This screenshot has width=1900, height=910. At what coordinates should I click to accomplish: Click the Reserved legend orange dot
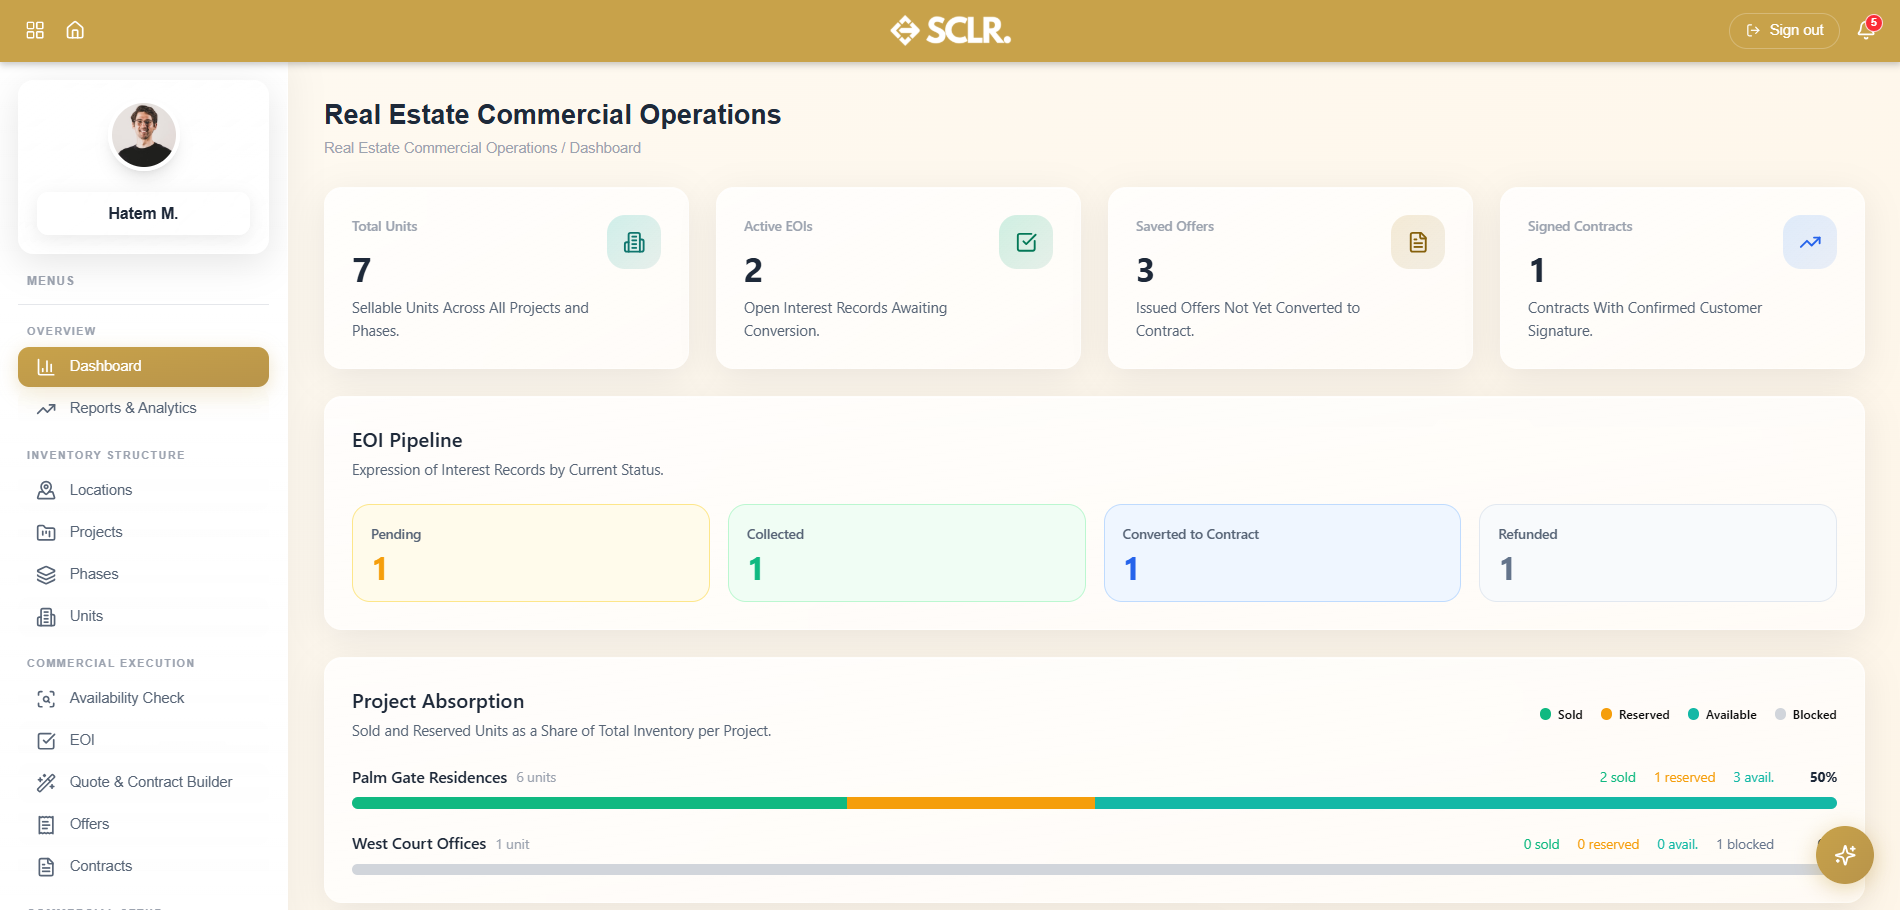(x=1607, y=714)
